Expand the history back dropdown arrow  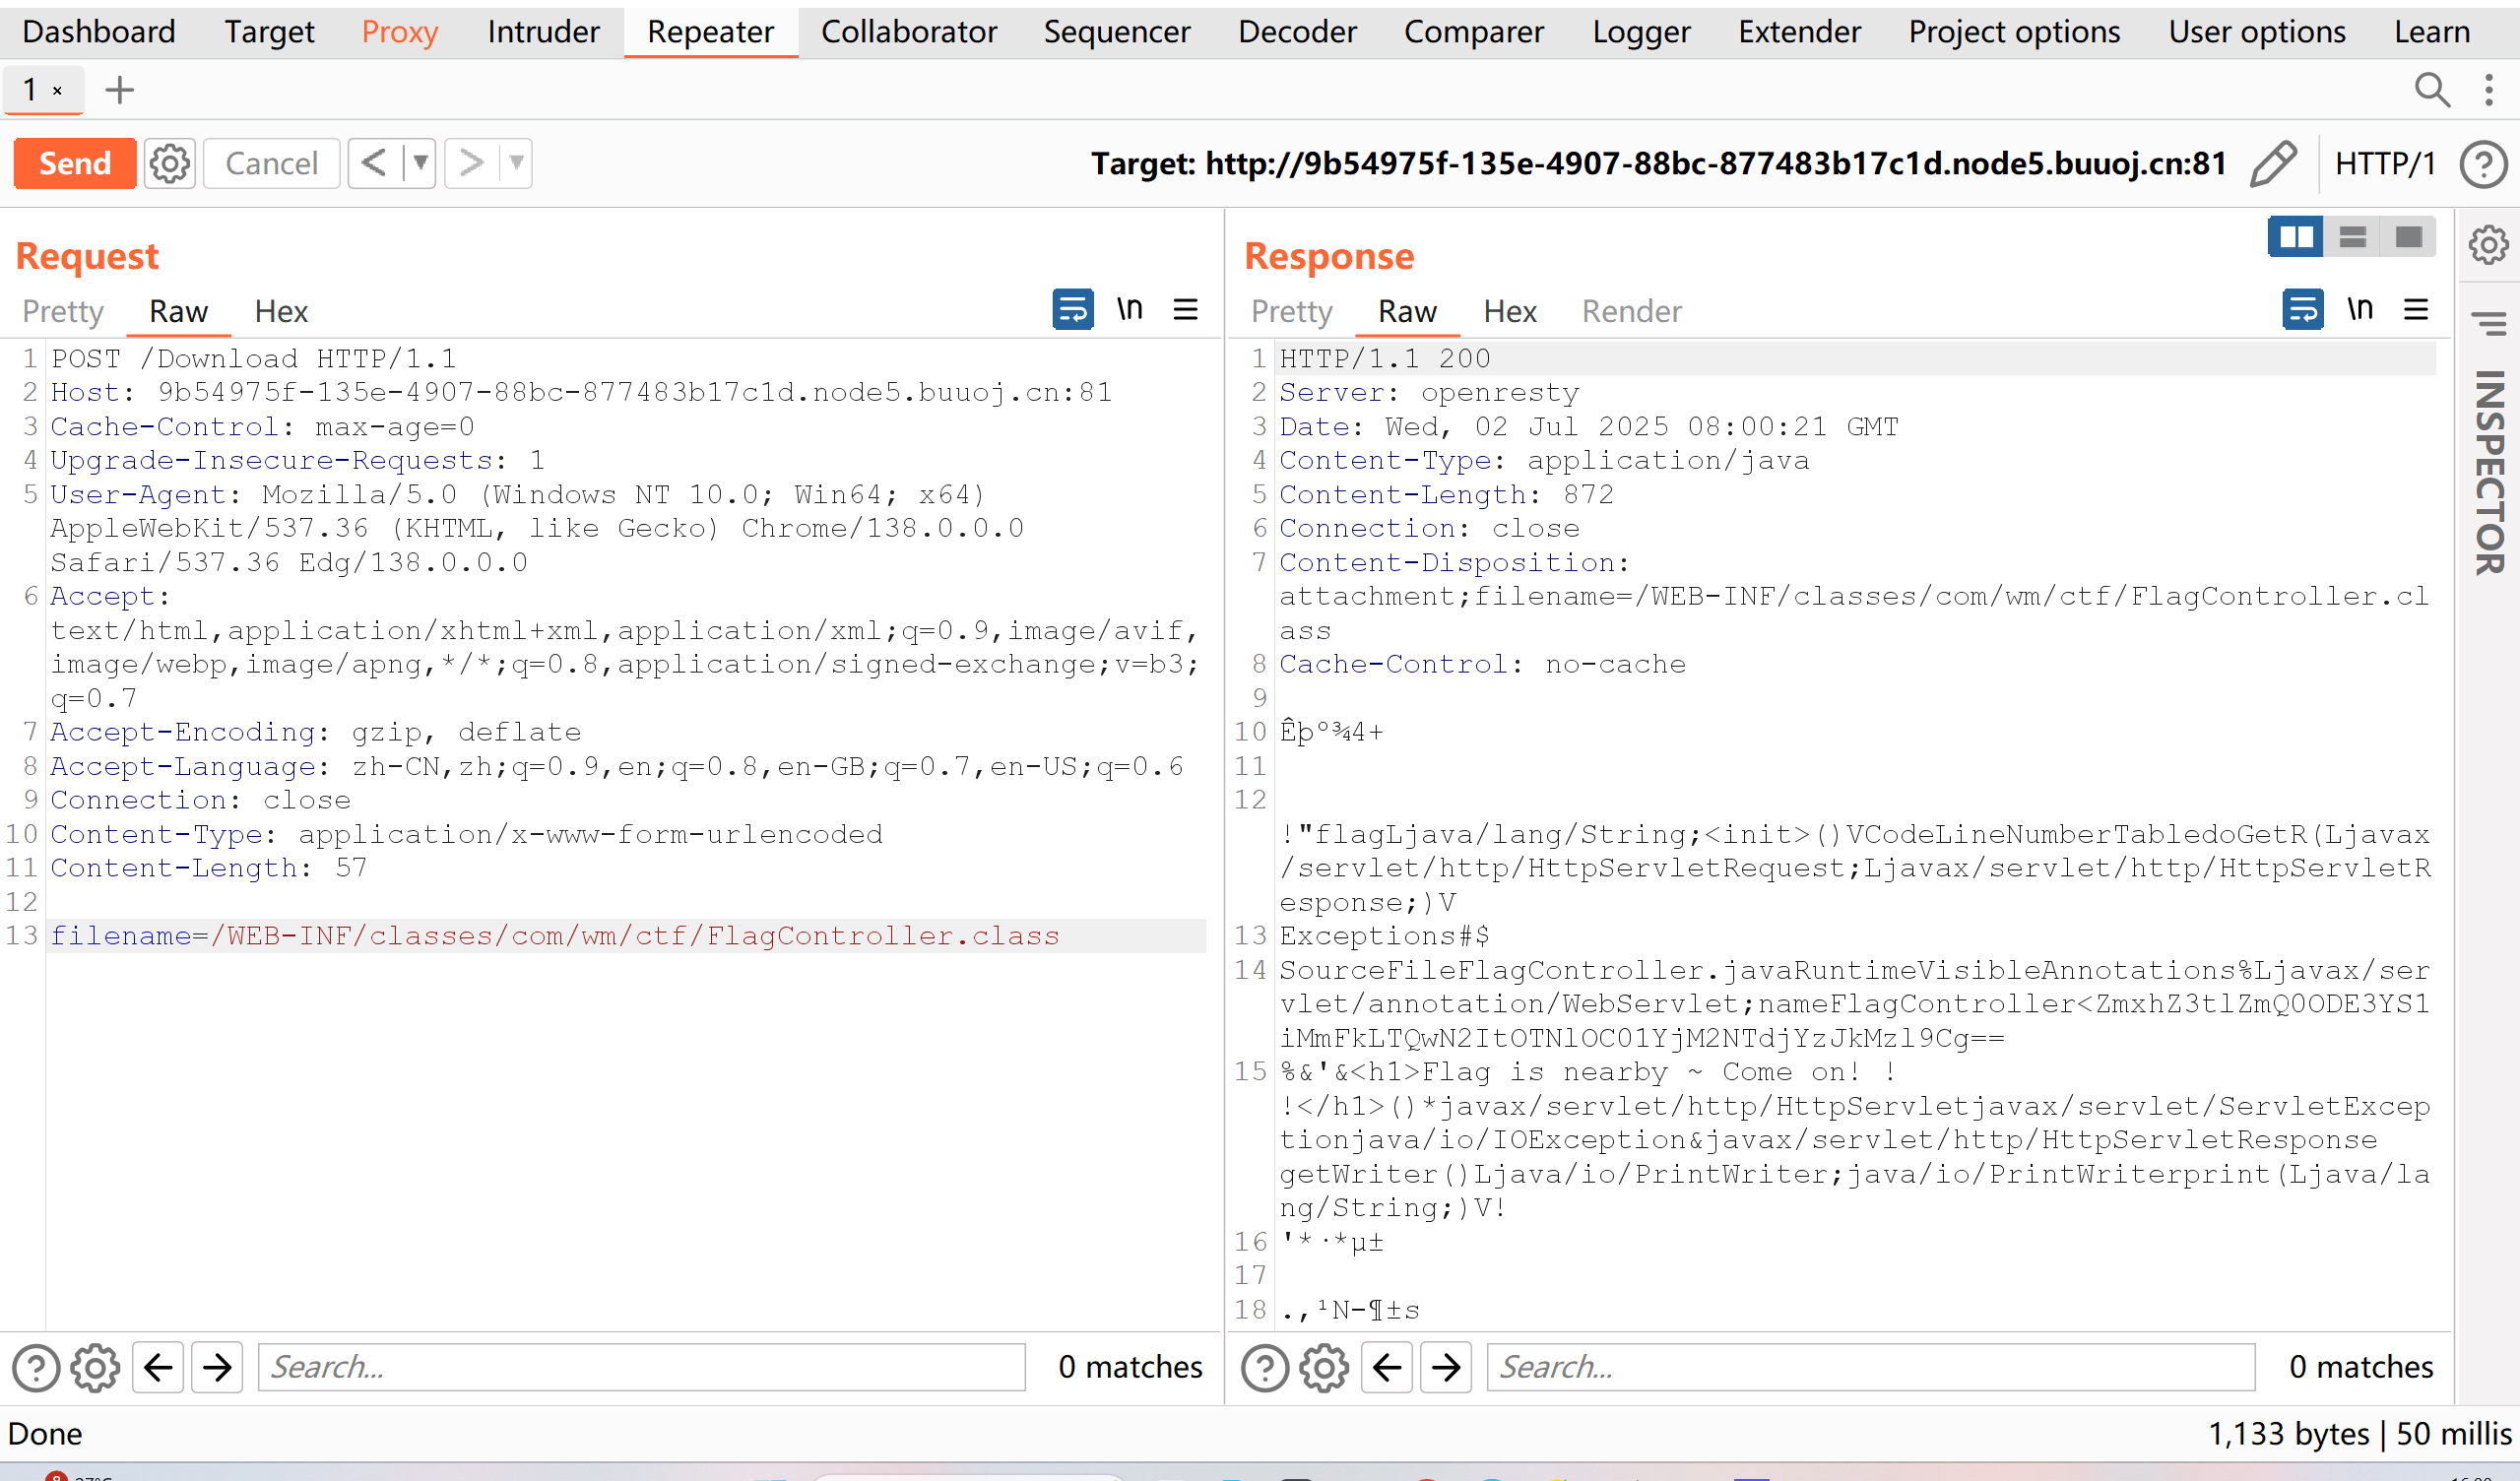[420, 163]
